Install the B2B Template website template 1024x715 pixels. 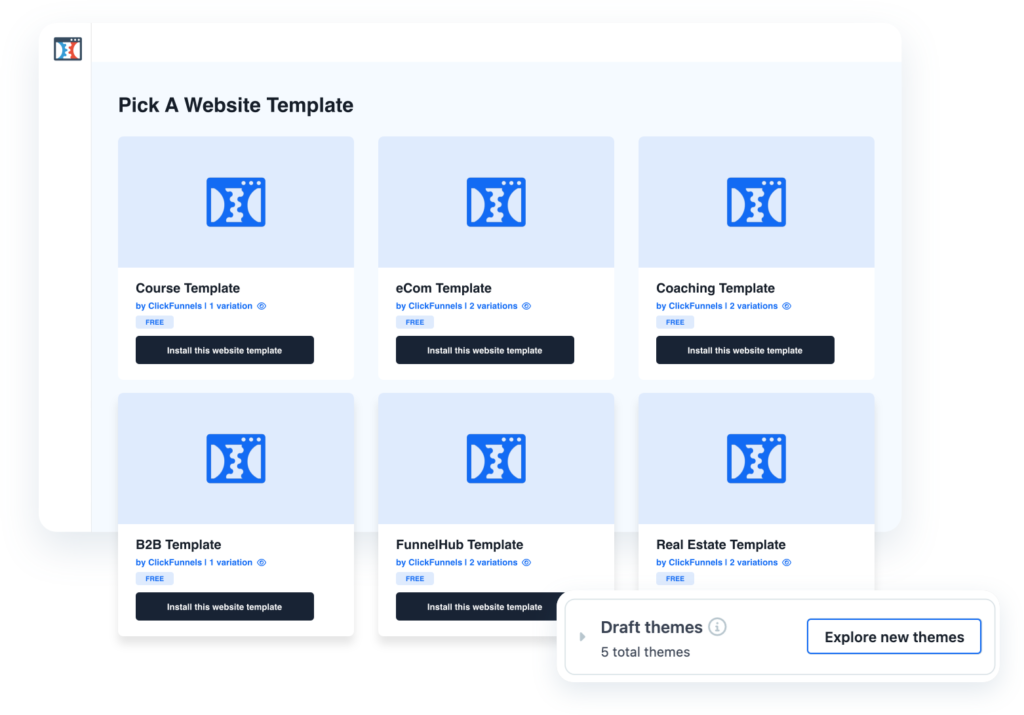pyautogui.click(x=225, y=607)
